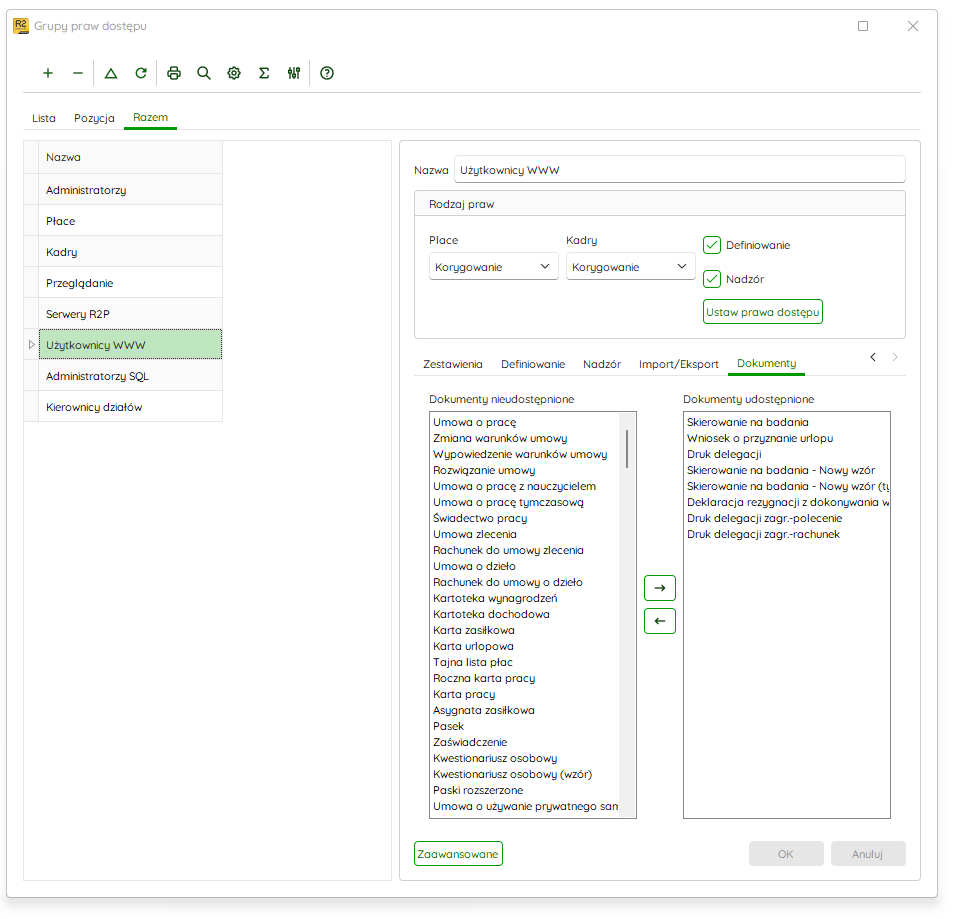Open the Kadry rights dropdown
The height and width of the screenshot is (919, 953).
[x=630, y=267]
